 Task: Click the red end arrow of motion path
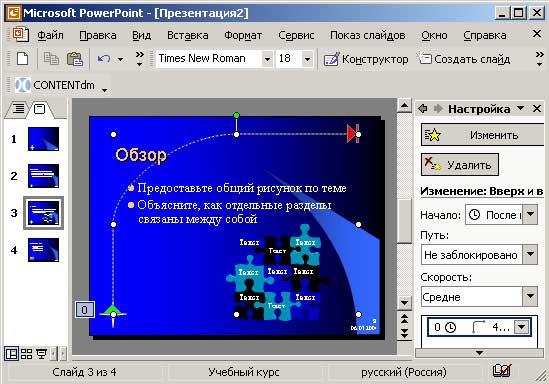pyautogui.click(x=353, y=134)
